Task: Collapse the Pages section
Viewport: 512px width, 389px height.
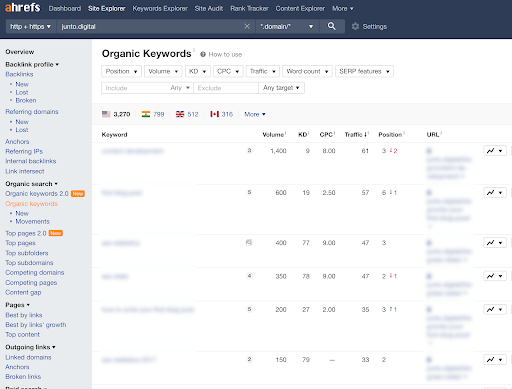Action: pos(17,305)
